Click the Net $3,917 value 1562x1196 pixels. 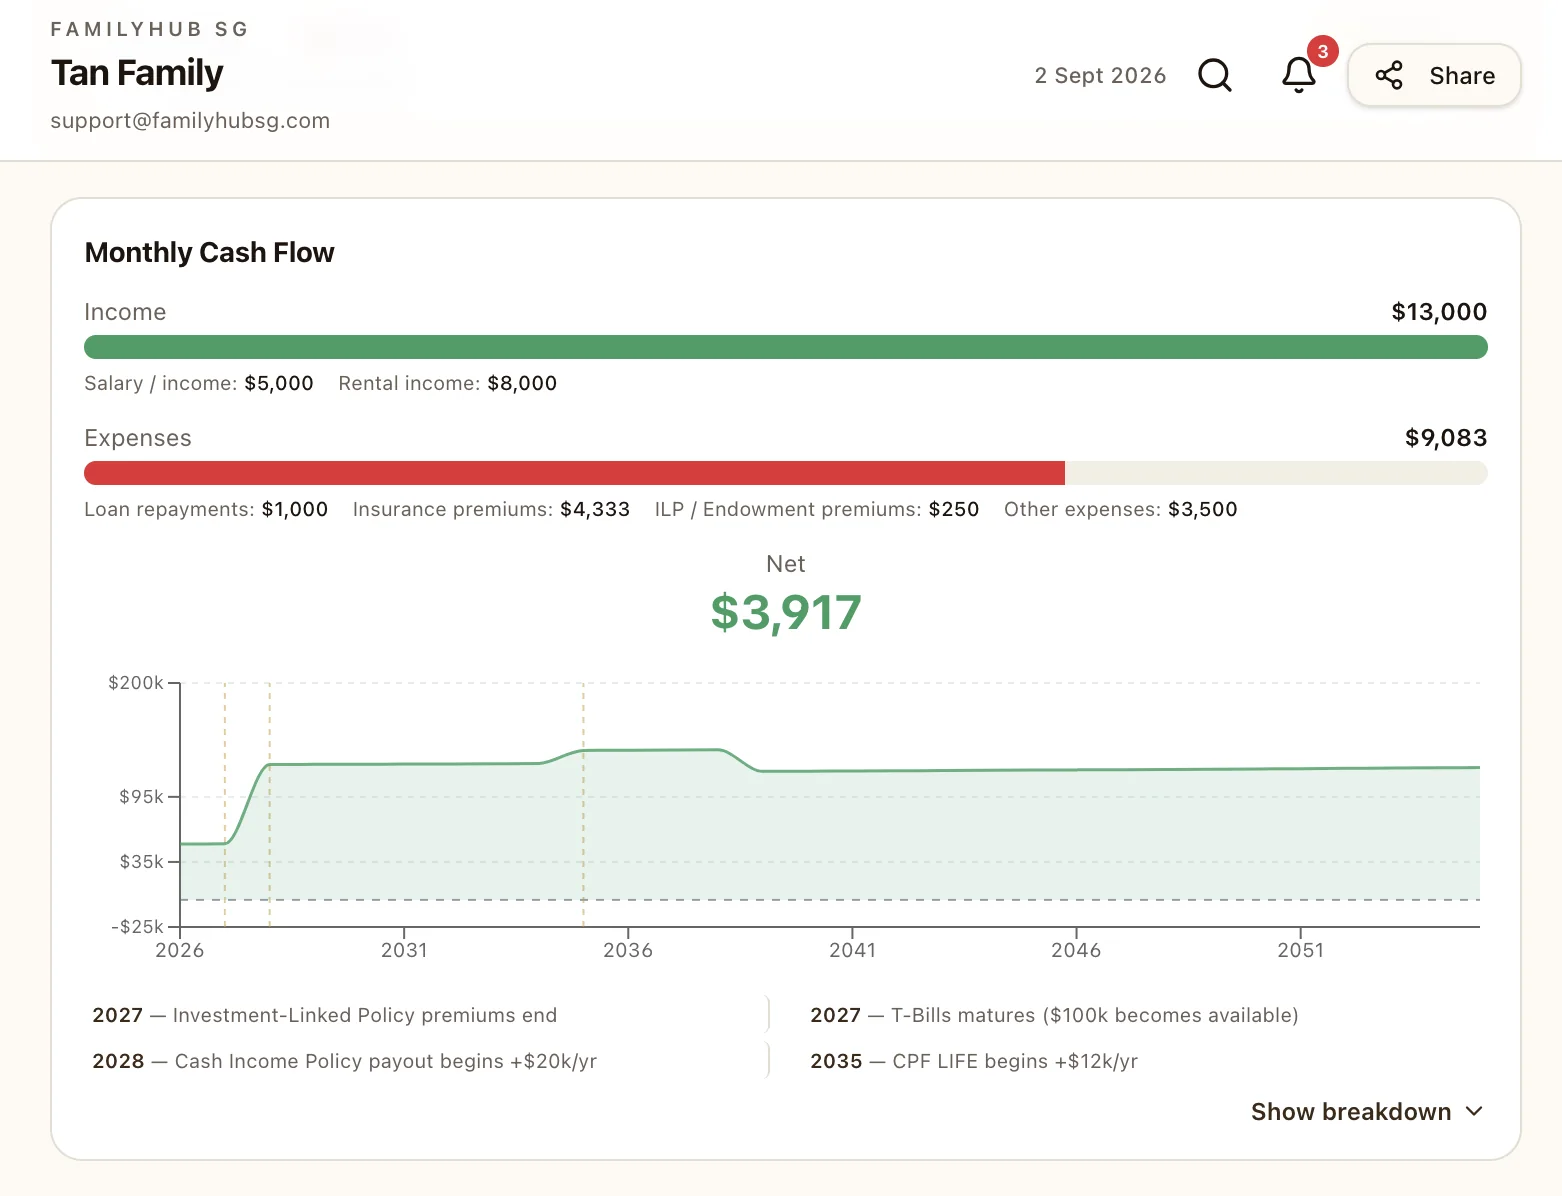click(x=786, y=612)
